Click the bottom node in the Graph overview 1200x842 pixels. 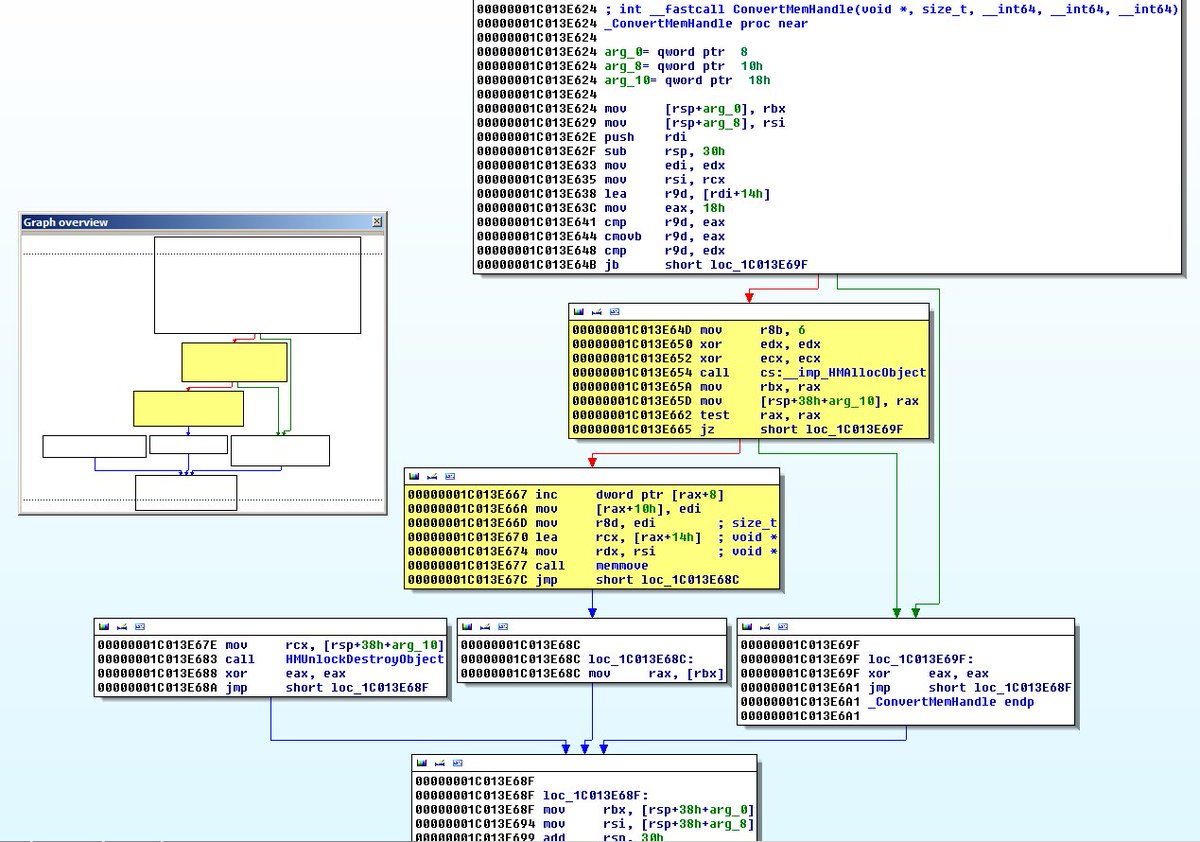(x=186, y=492)
